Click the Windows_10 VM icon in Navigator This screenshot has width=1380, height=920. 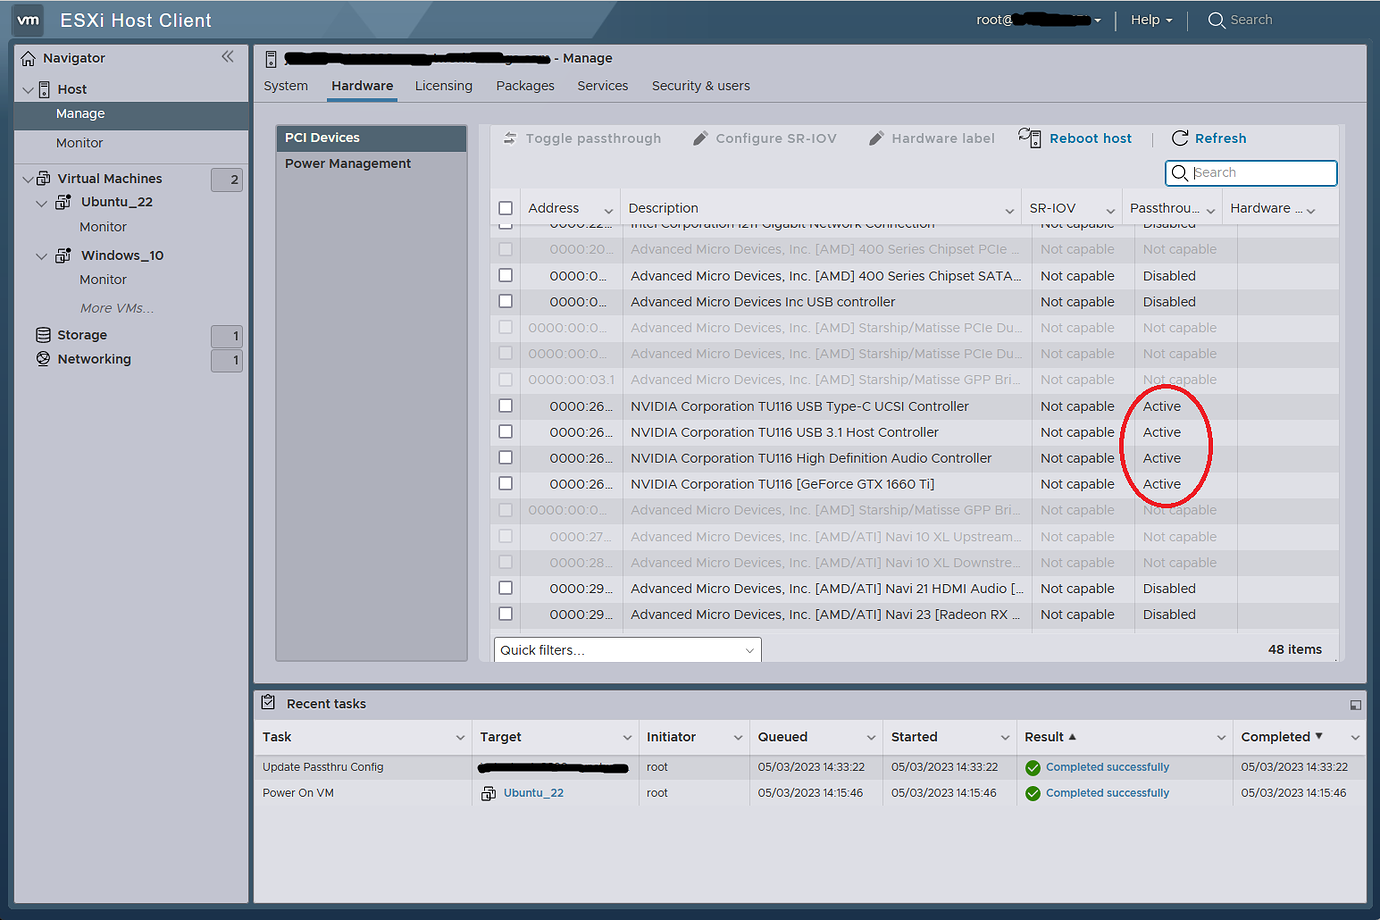(x=63, y=255)
